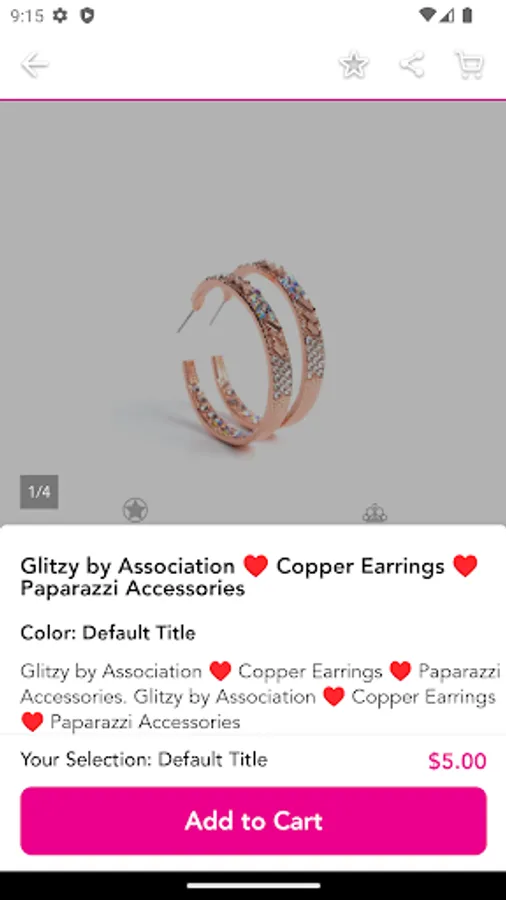The height and width of the screenshot is (900, 506).
Task: Click the shield icon in status bar
Action: (x=87, y=16)
